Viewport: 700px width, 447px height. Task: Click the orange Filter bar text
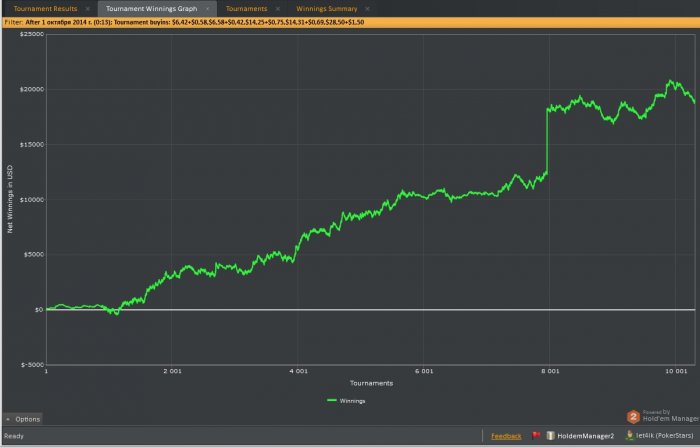(184, 22)
